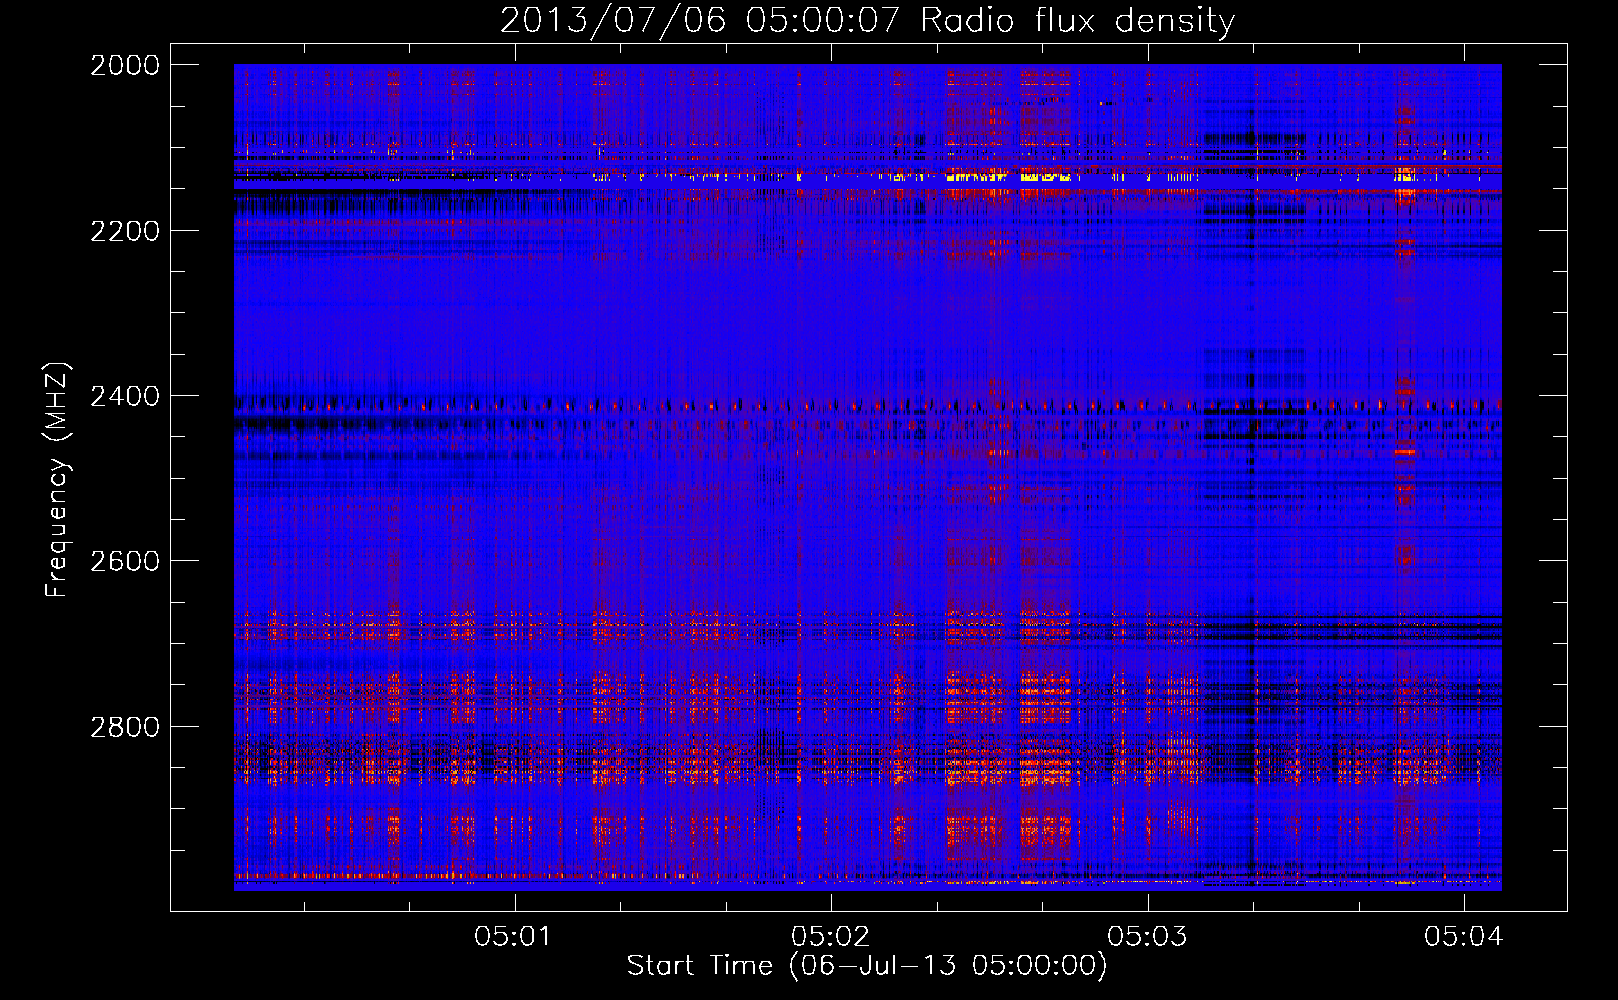Click the 05:01 time tick label
1618x1000 pixels.
[x=513, y=936]
